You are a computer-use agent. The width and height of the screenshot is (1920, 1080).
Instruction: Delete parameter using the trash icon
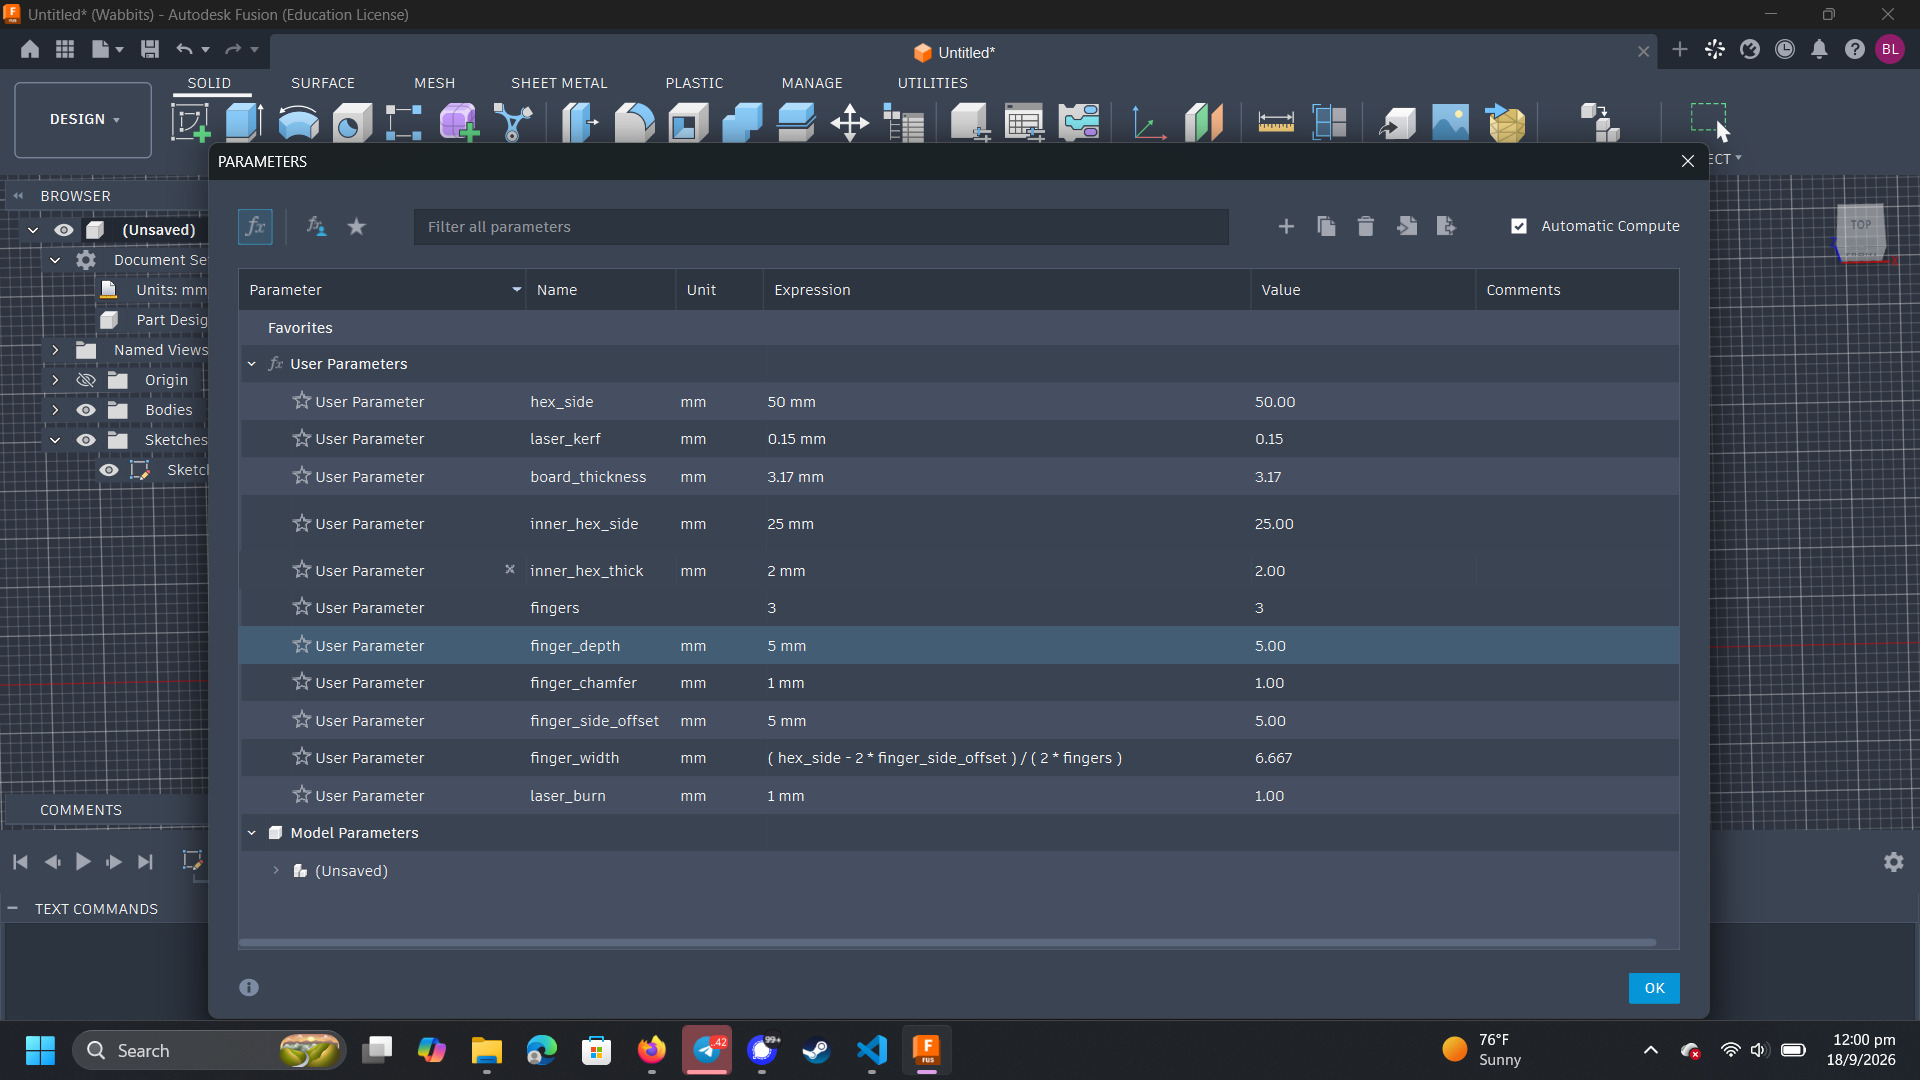tap(1366, 227)
